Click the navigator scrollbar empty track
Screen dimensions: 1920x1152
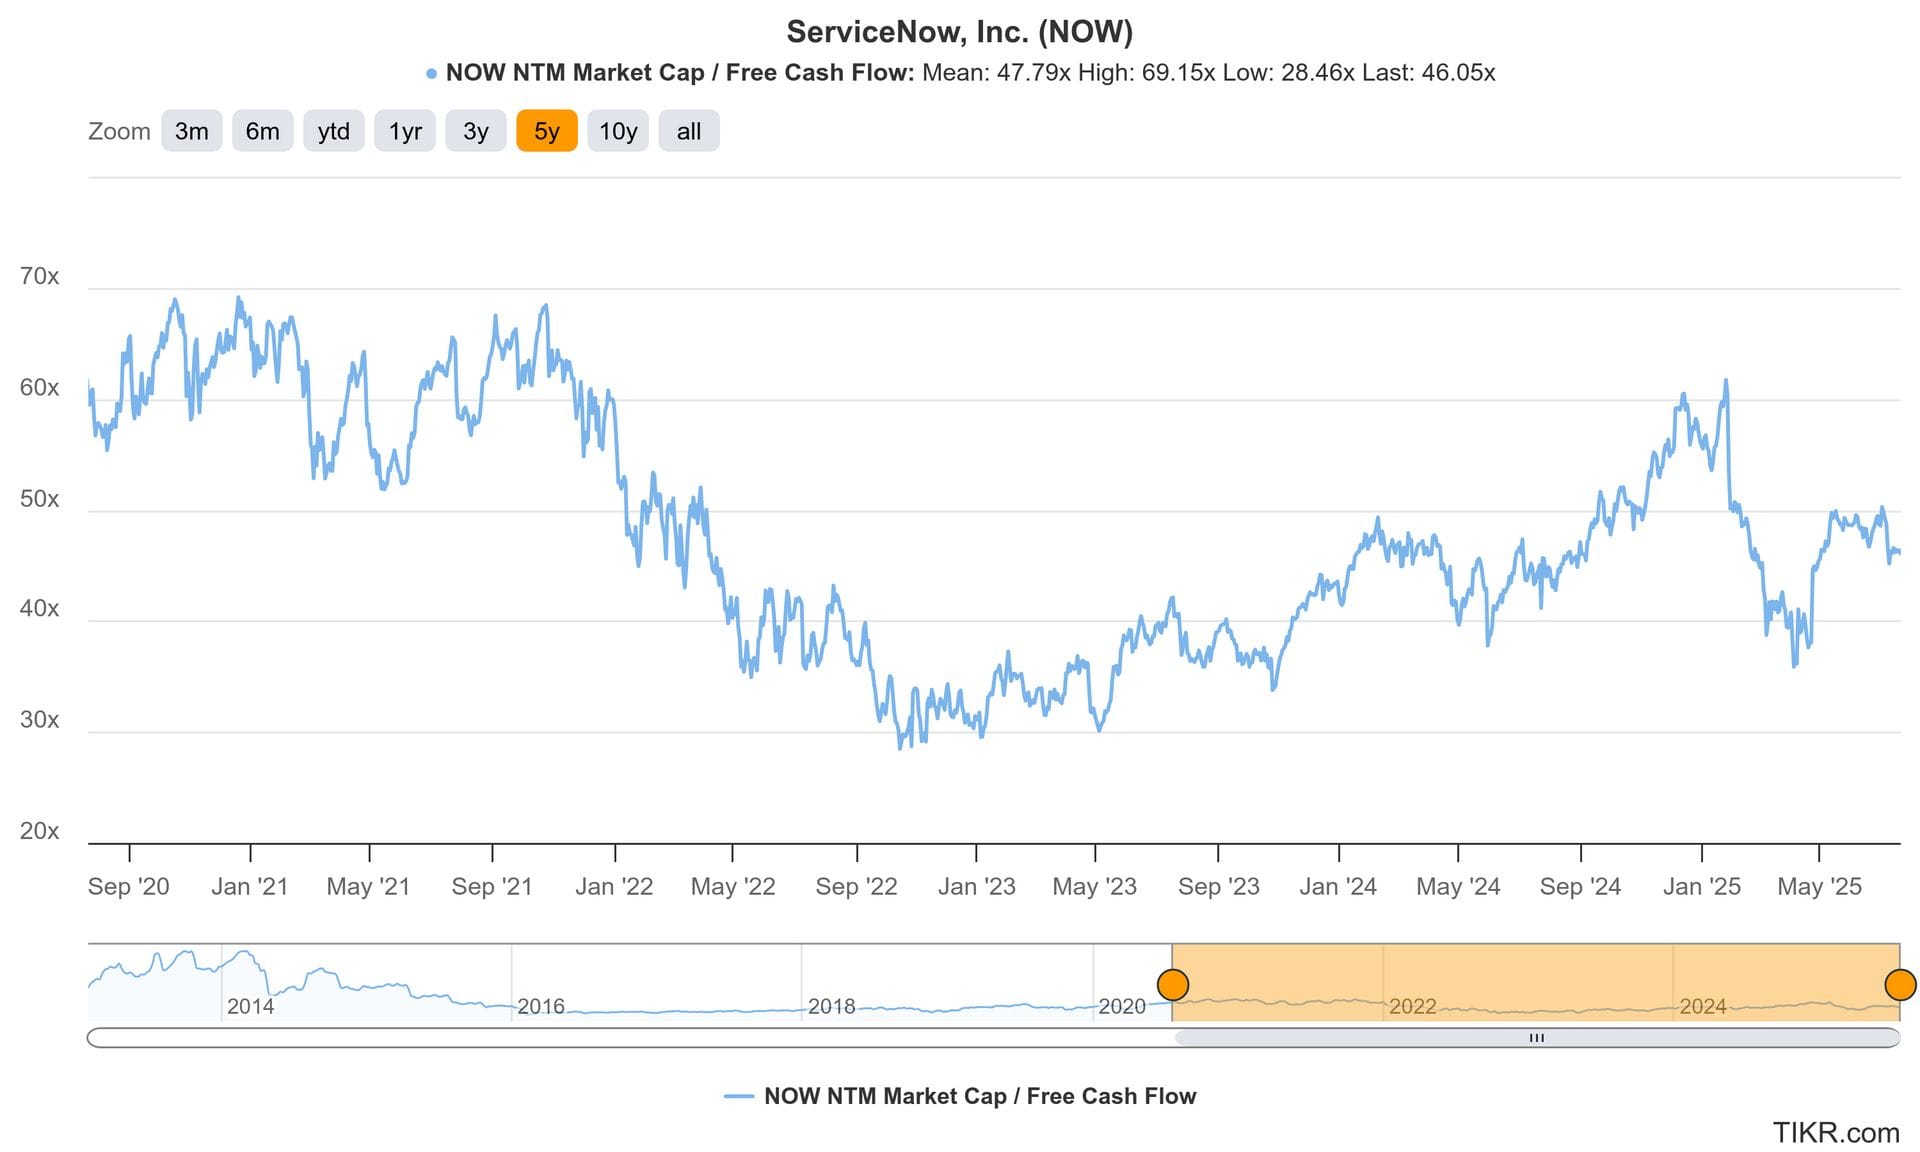coord(630,1038)
